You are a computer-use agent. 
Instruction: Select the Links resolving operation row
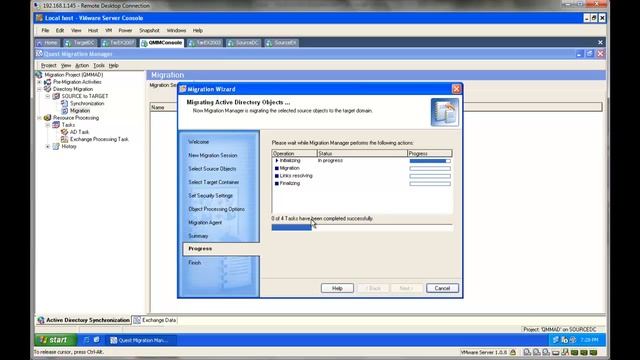point(362,176)
